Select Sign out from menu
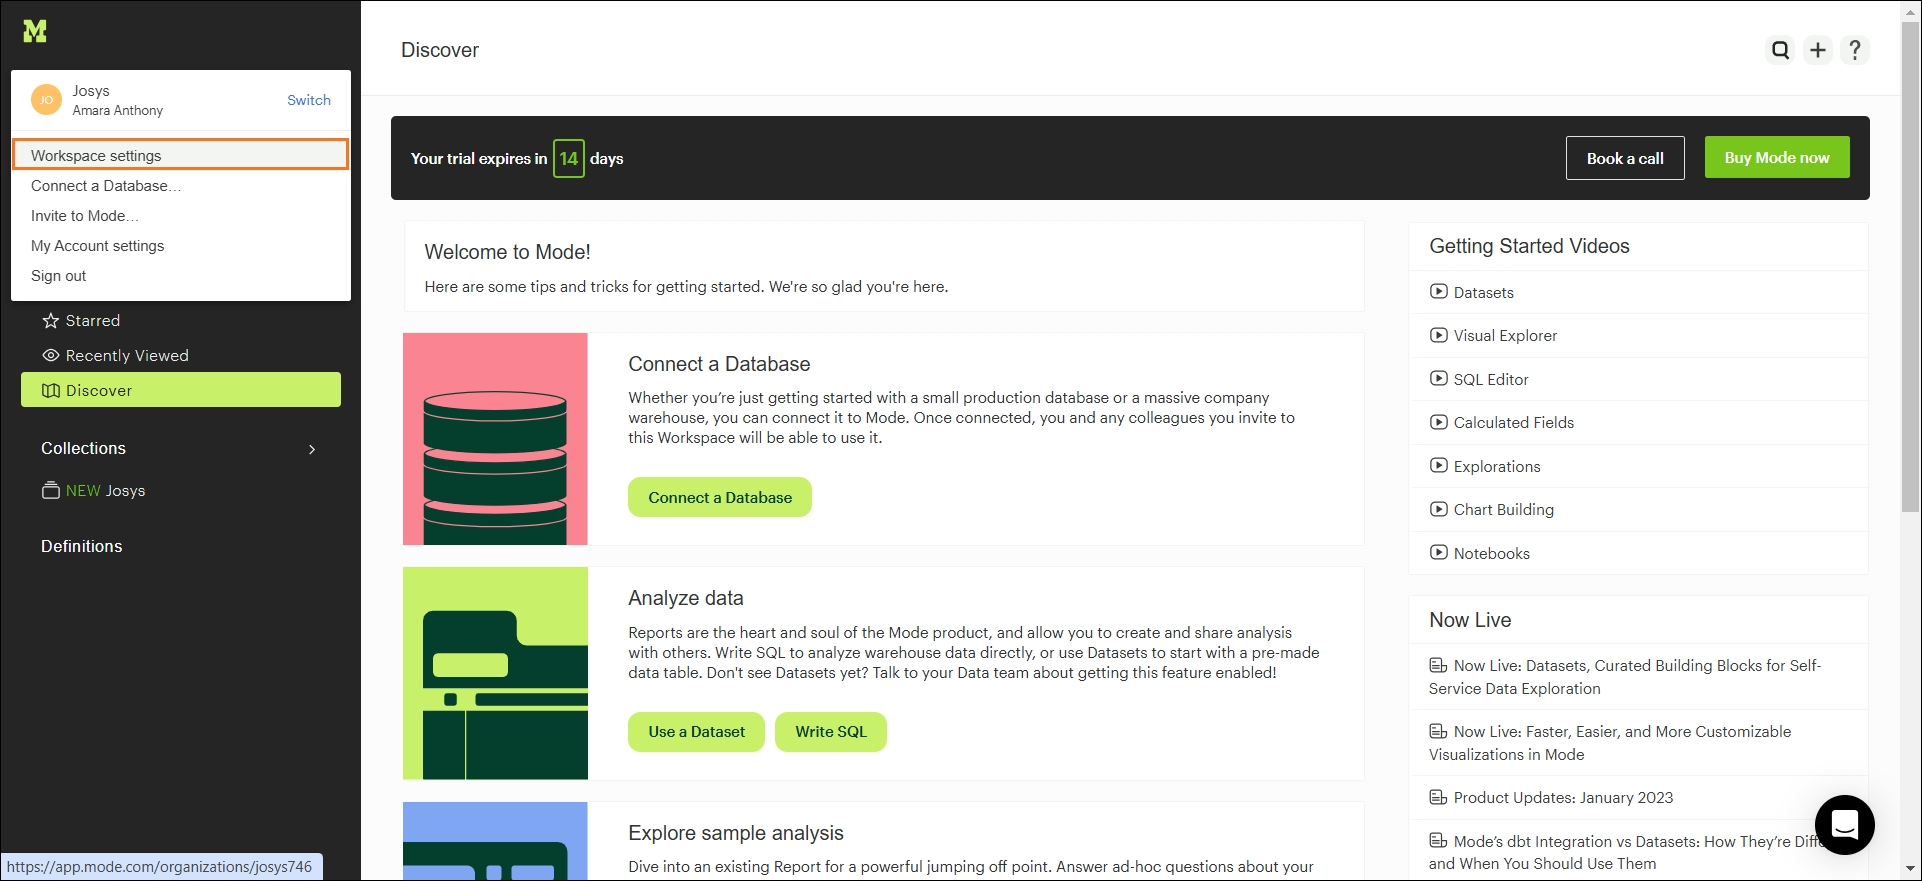This screenshot has width=1922, height=881. coord(180,276)
